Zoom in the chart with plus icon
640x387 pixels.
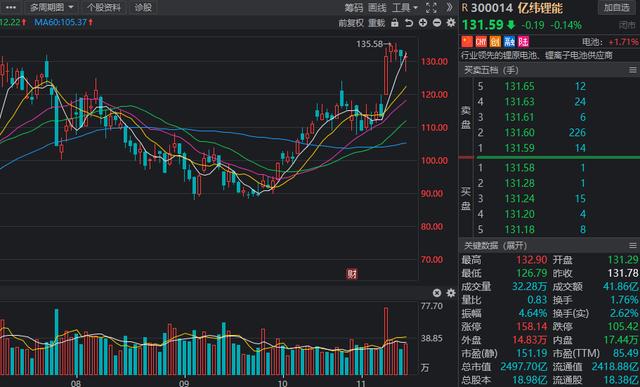(423, 23)
